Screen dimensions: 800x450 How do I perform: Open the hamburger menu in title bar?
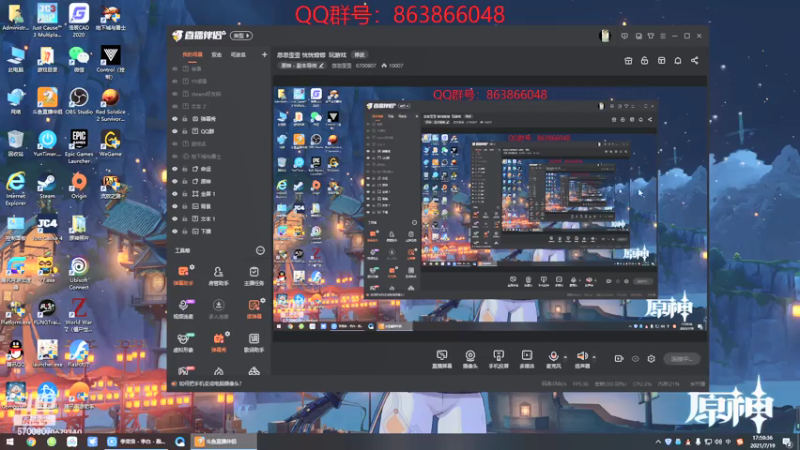(663, 36)
